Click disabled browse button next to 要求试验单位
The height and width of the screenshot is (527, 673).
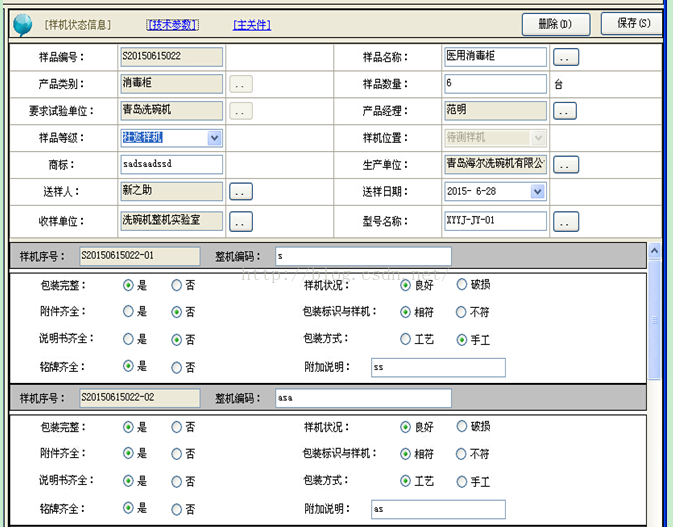240,111
